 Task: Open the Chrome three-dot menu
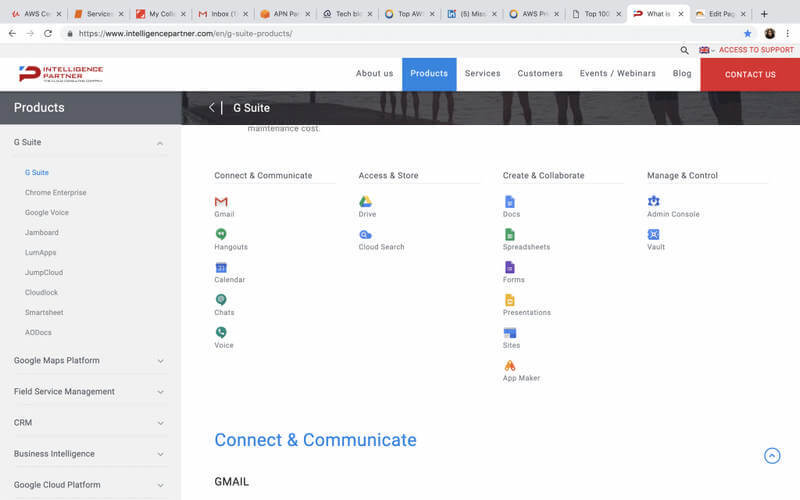[788, 33]
